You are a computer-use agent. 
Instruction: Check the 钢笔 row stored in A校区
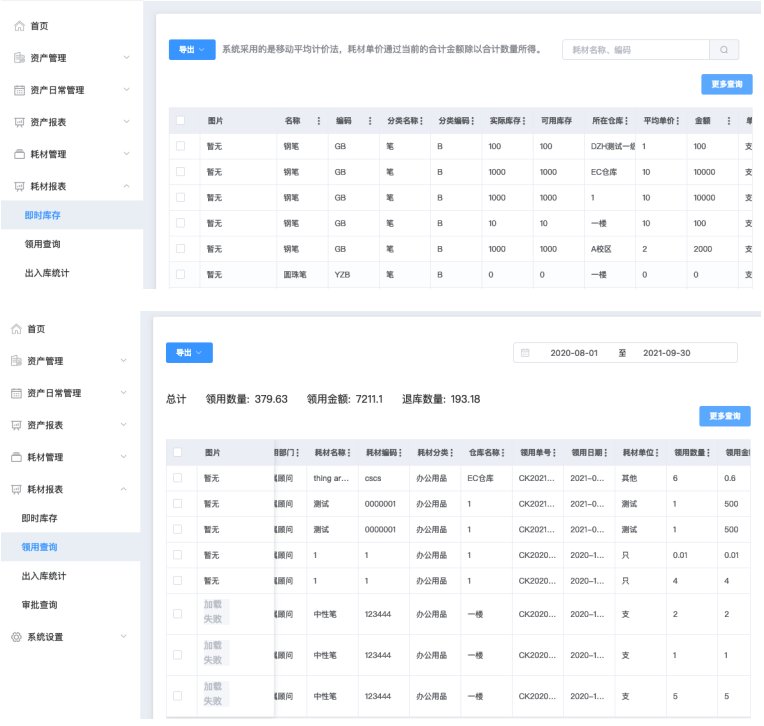[180, 248]
